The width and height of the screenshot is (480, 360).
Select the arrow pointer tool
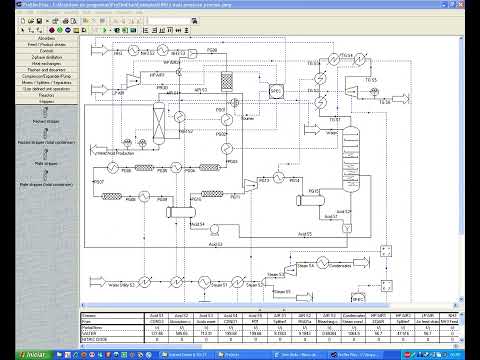click(23, 30)
